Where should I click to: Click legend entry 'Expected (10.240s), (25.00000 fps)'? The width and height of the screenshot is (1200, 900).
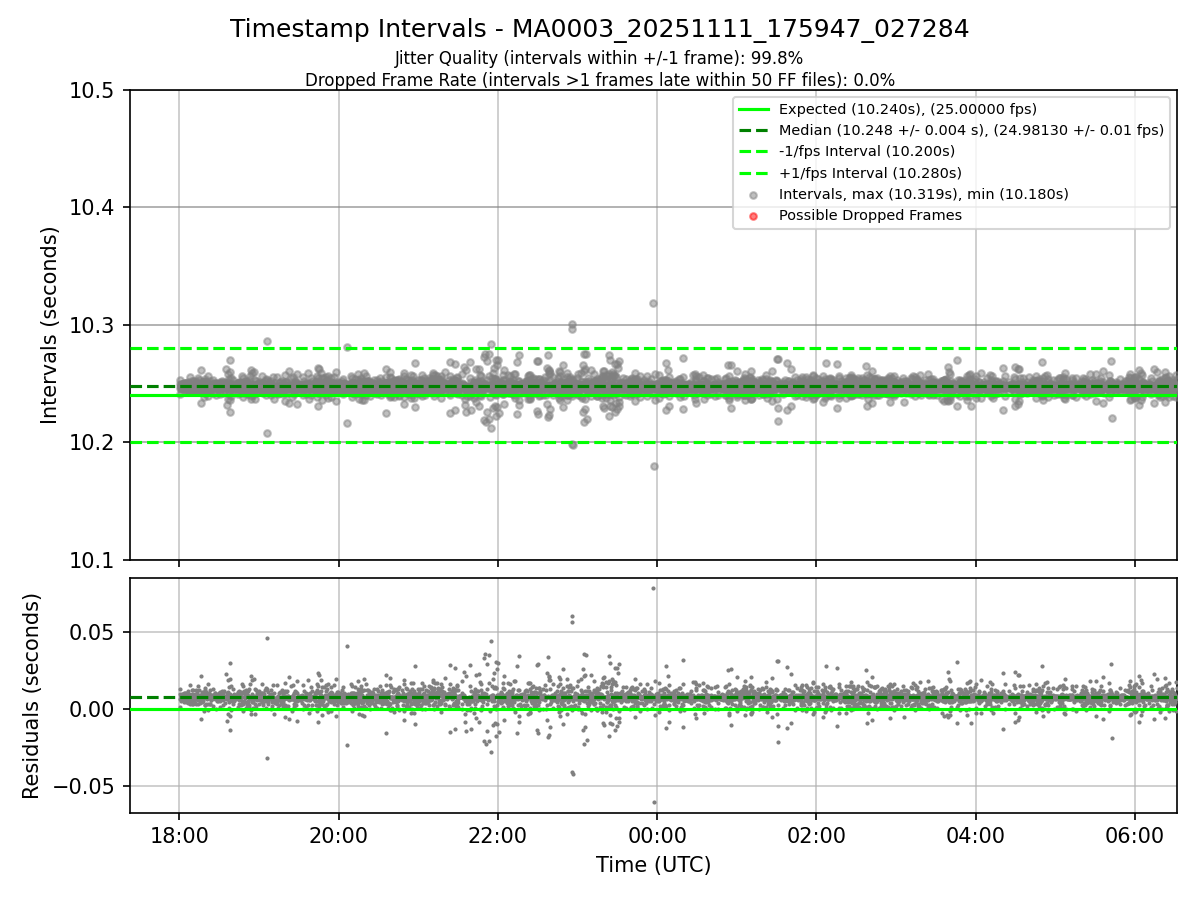click(907, 109)
